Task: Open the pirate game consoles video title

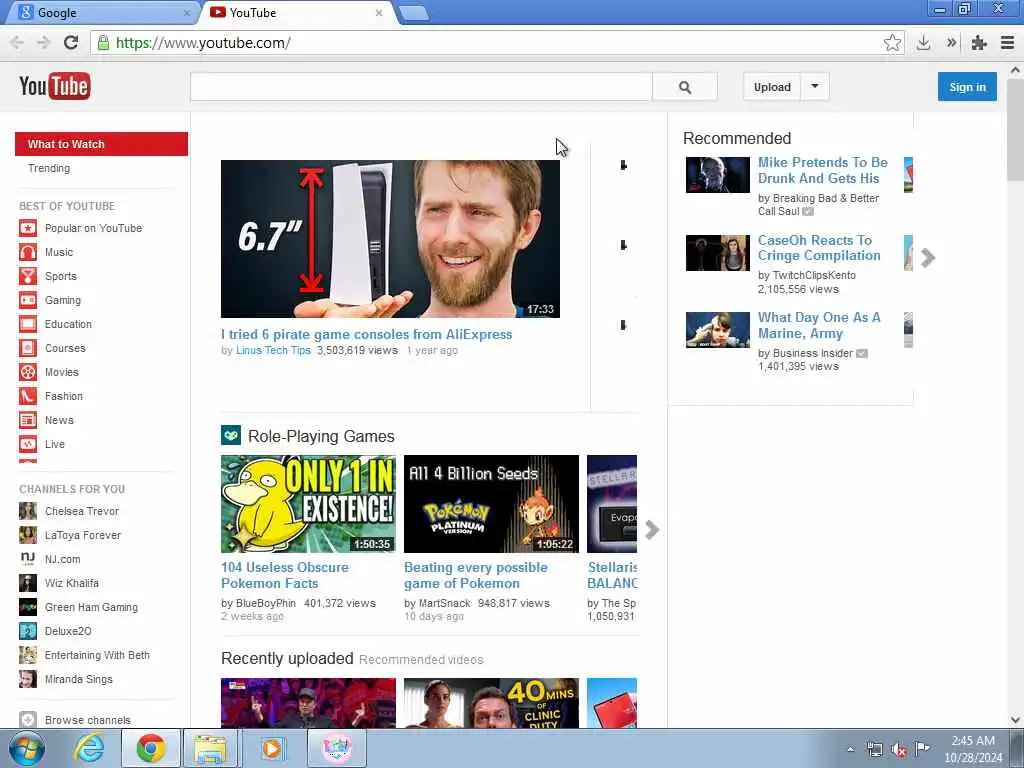Action: 366,334
